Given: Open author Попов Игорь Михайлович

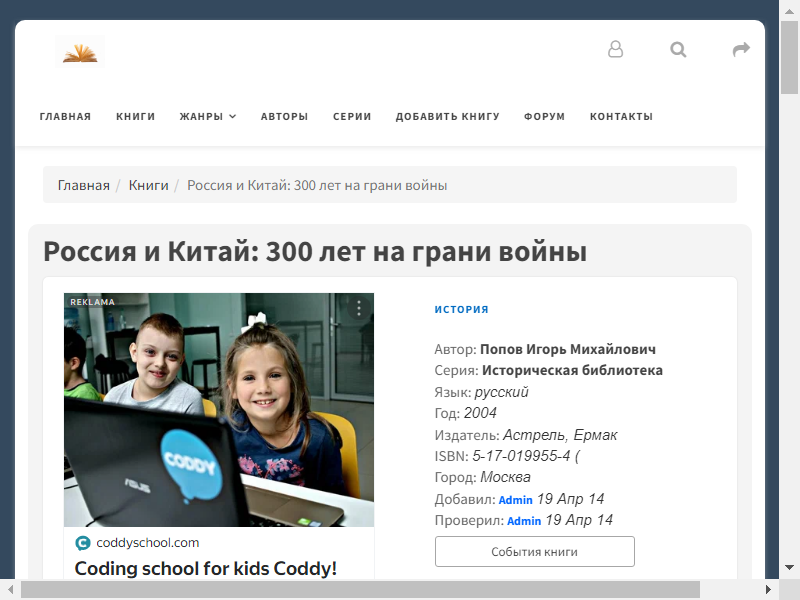Looking at the screenshot, I should pyautogui.click(x=568, y=349).
